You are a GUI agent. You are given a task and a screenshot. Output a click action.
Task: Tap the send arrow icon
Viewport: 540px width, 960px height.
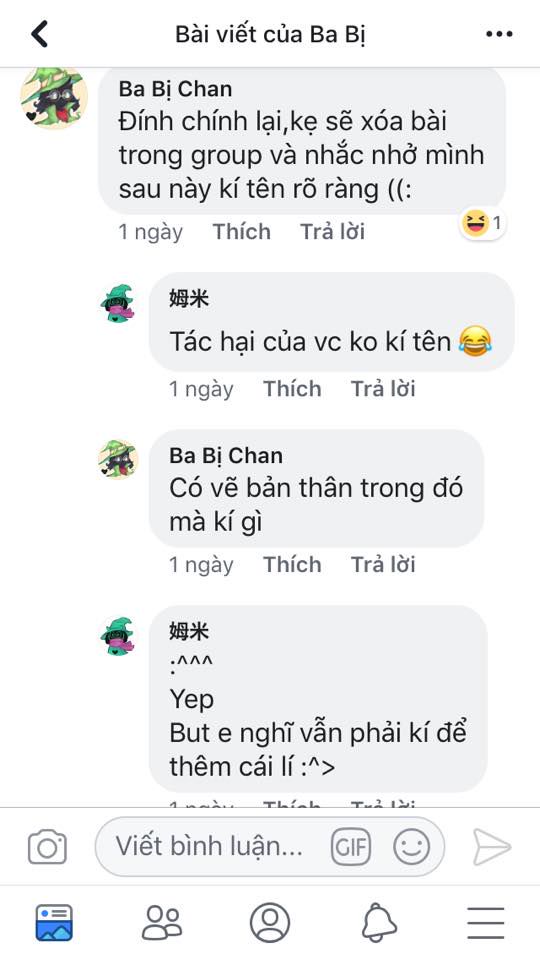492,847
